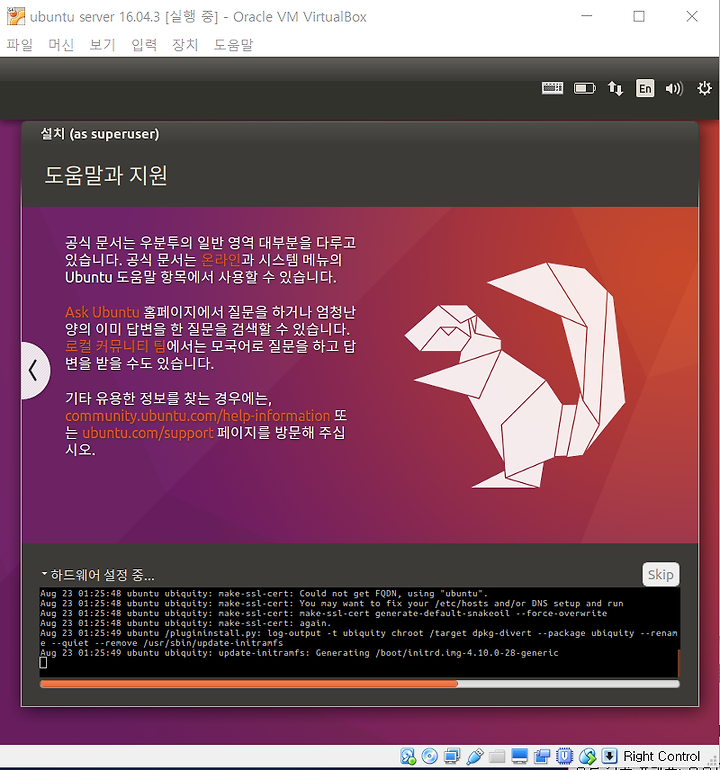Go to previous slide with left chevron
This screenshot has width=720, height=770.
tap(33, 370)
